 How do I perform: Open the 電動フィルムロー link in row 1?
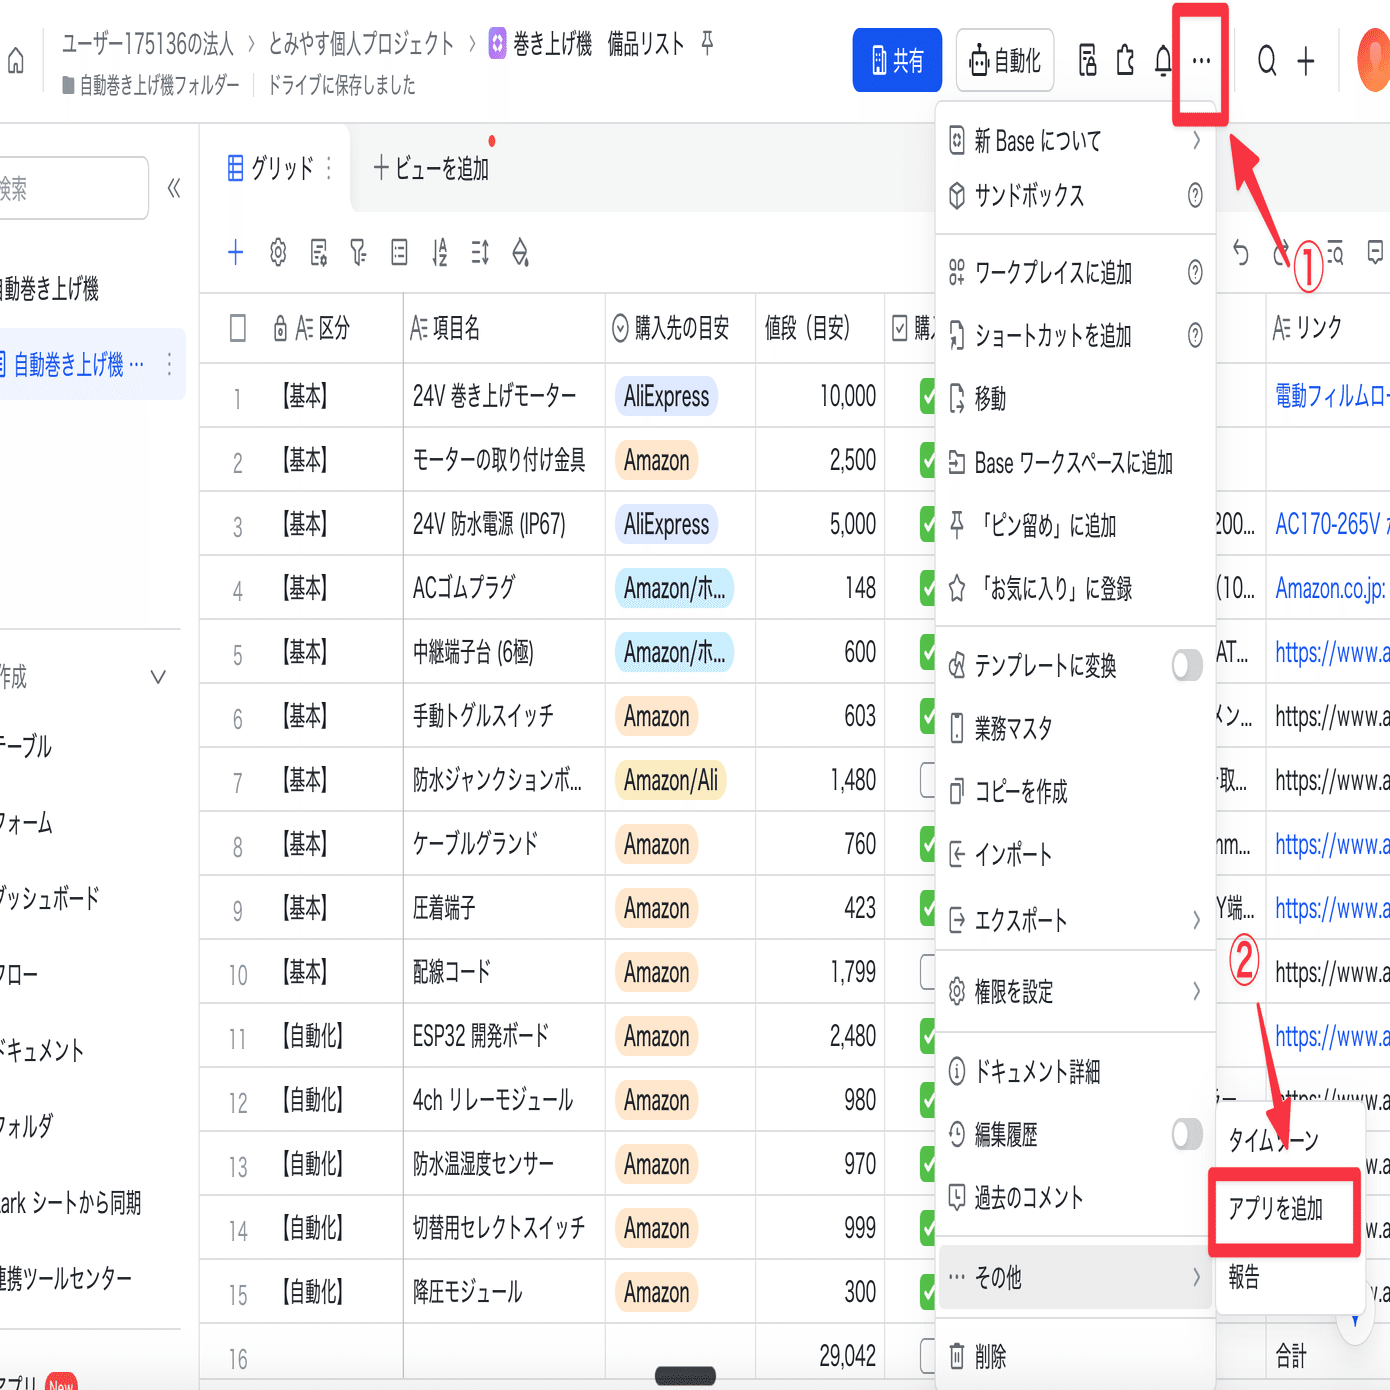pos(1330,396)
